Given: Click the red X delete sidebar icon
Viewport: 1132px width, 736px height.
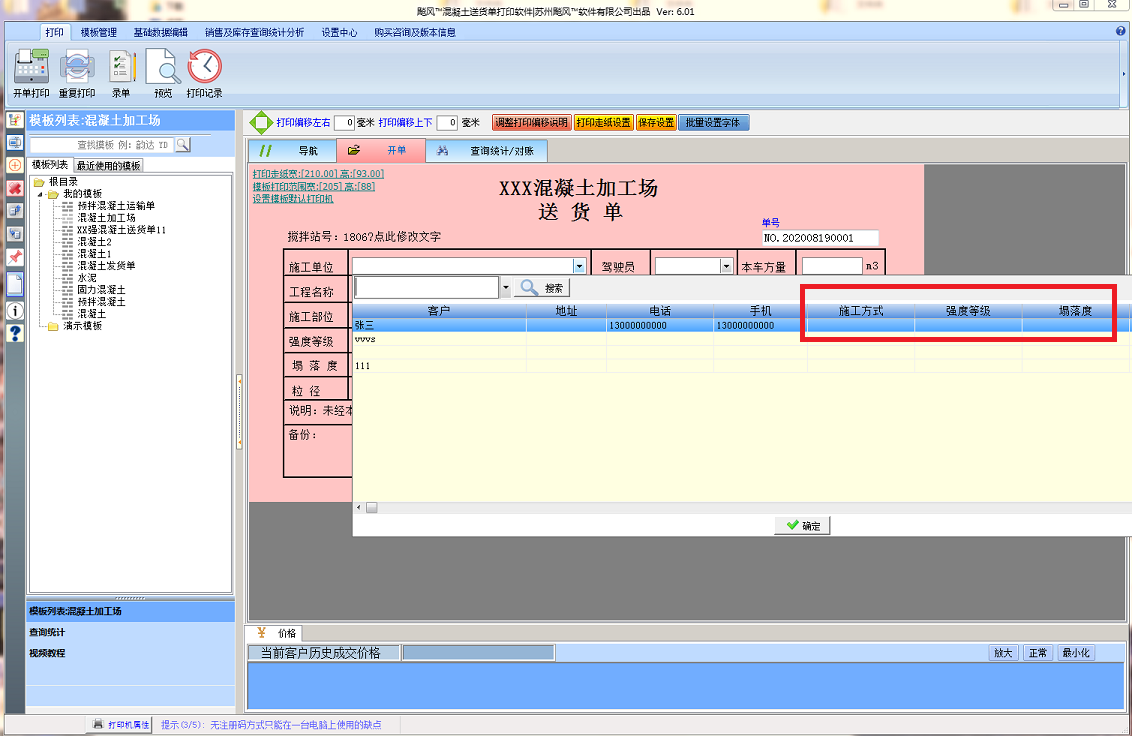Looking at the screenshot, I should pos(15,188).
